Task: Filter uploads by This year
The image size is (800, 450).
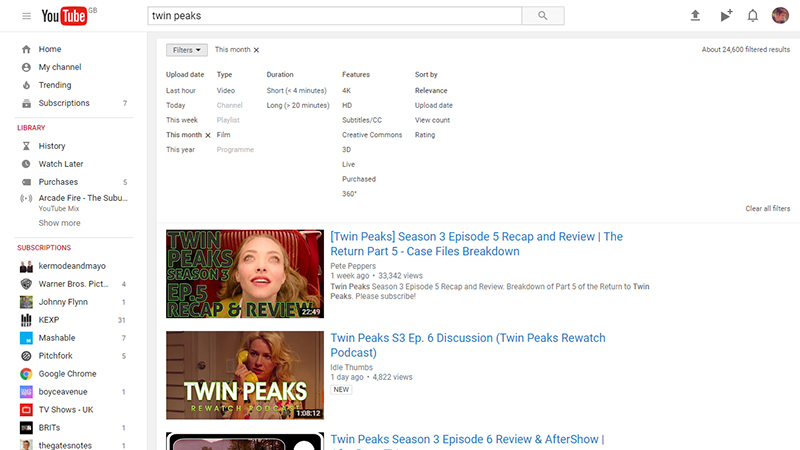Action: [180, 149]
